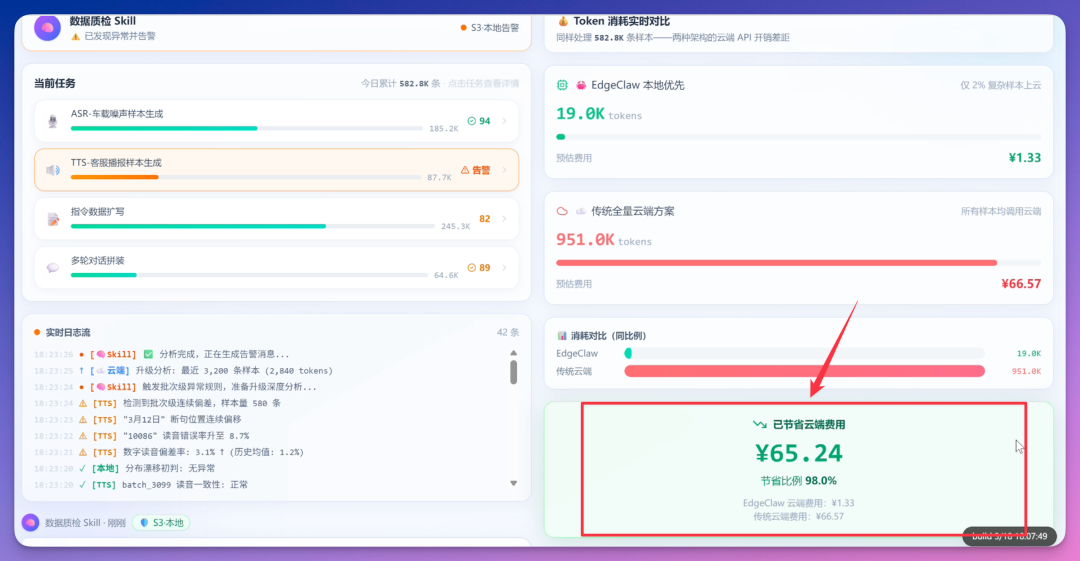The width and height of the screenshot is (1080, 561).
Task: Click the small avatar beside 数据质检 Skill · 刚刚
Action: point(30,522)
